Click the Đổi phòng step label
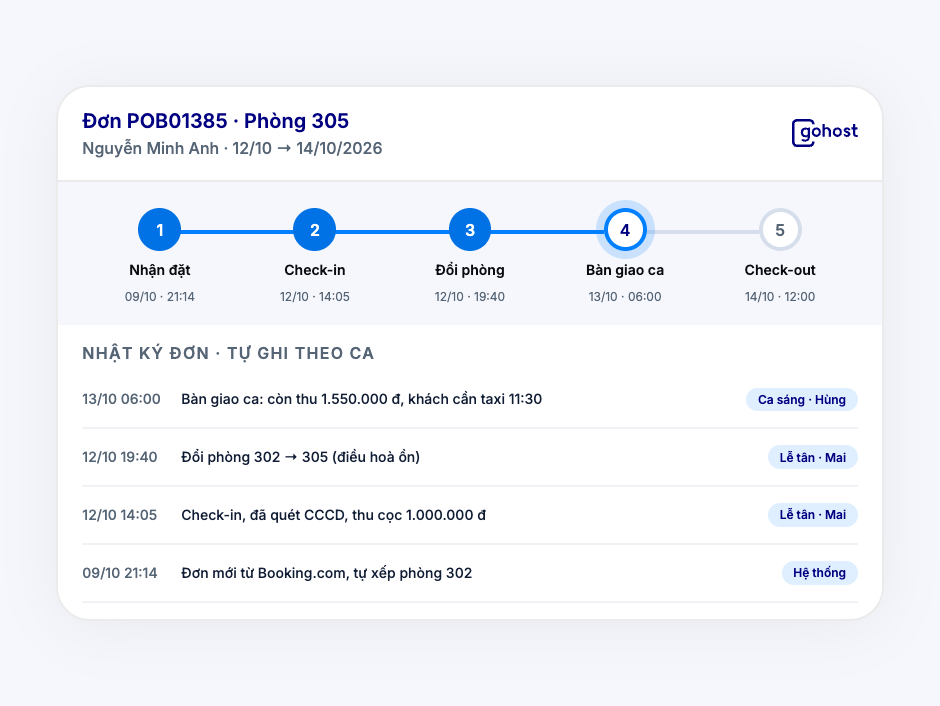Screen dimensions: 940x706 pyautogui.click(x=470, y=270)
